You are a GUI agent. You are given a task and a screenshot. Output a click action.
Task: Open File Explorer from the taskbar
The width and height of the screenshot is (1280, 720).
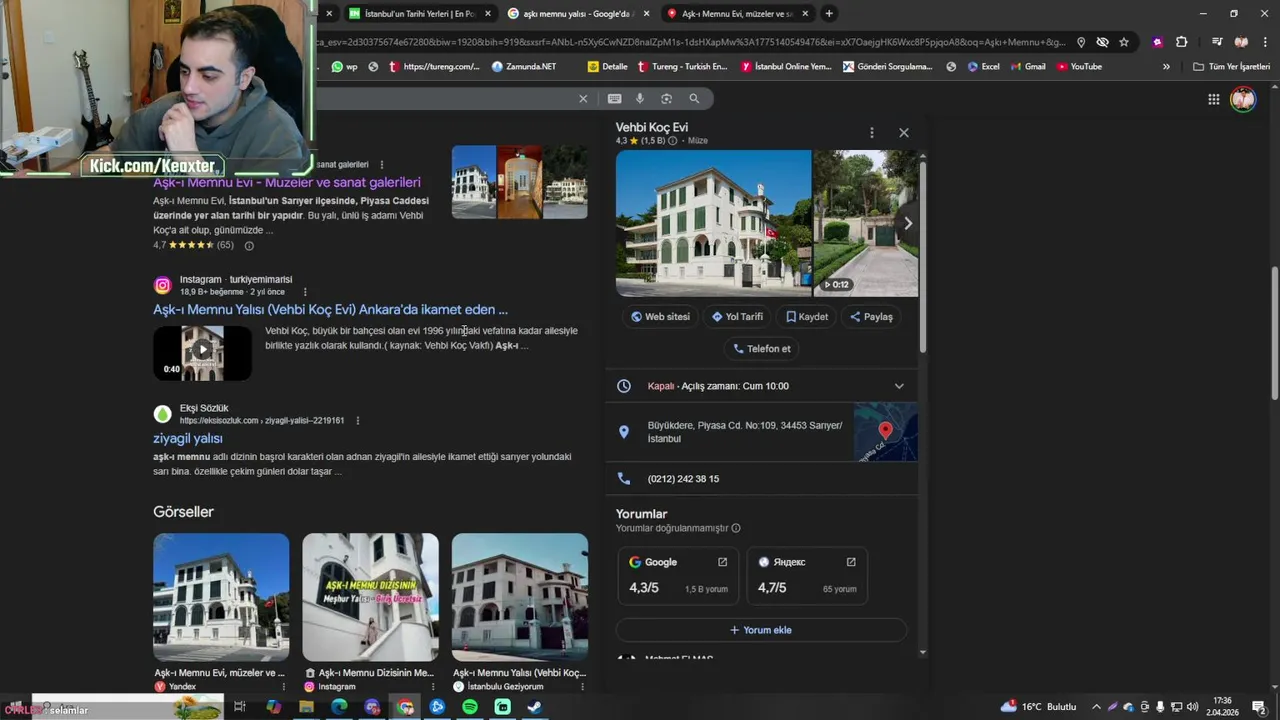coord(306,707)
